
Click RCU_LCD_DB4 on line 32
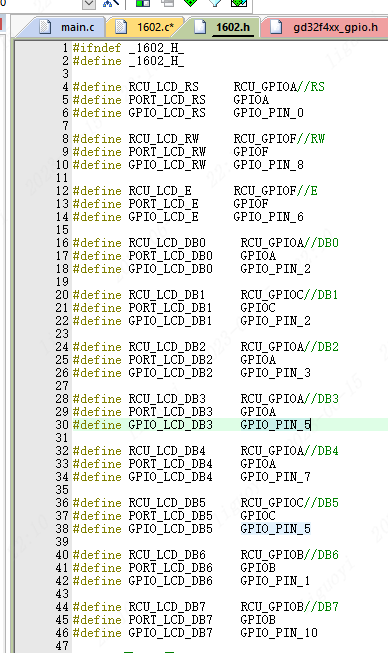167,451
